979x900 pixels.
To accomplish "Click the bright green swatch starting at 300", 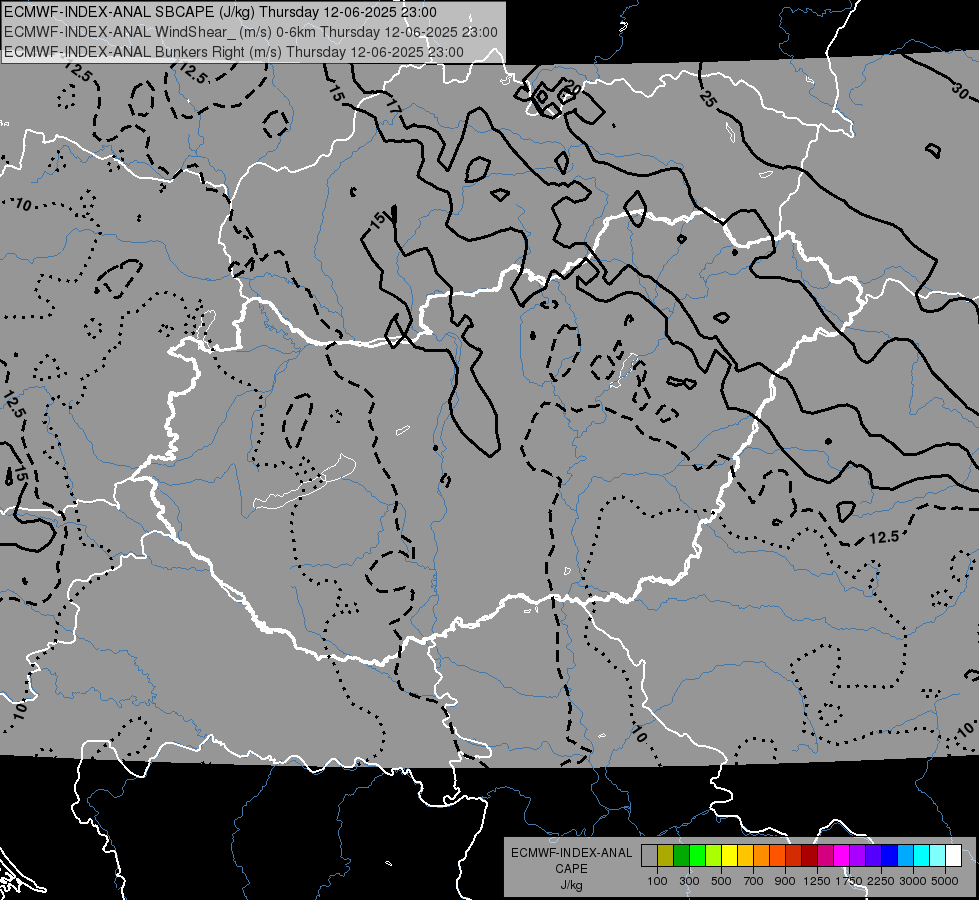I will pyautogui.click(x=697, y=856).
